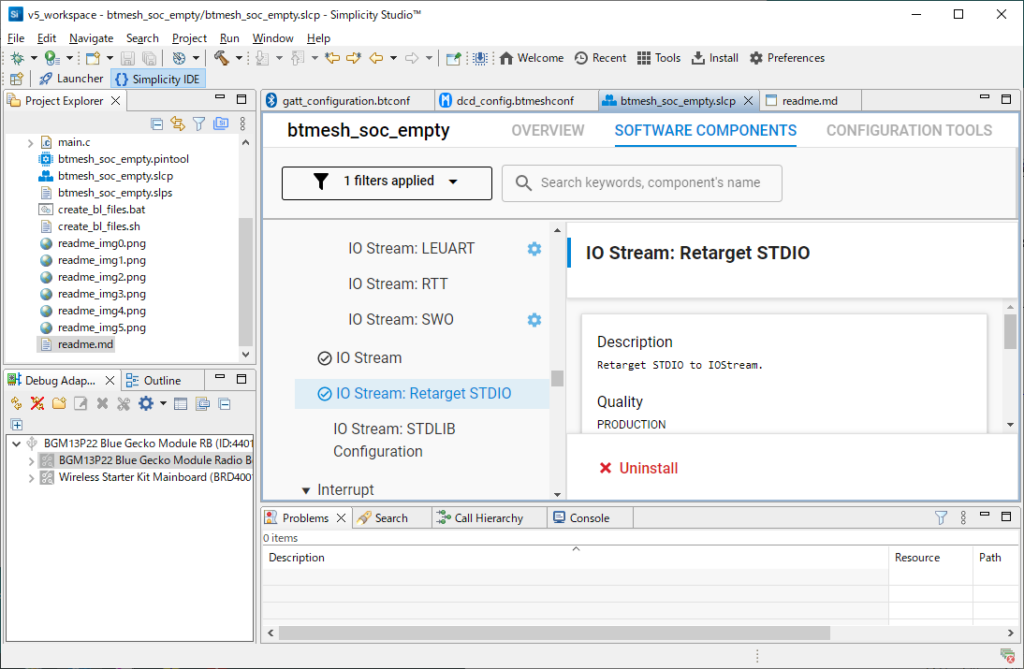Expand the Wireless Starter Kit Mainboard node
This screenshot has height=669, width=1024.
tap(31, 478)
